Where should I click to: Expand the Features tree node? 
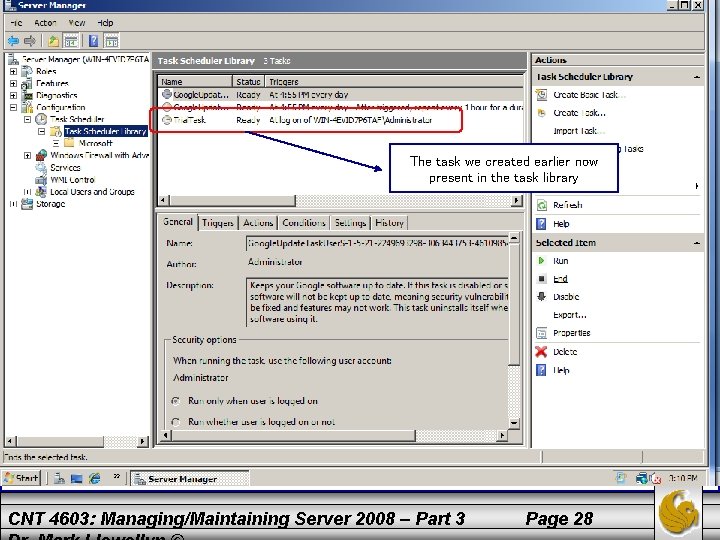pos(13,84)
